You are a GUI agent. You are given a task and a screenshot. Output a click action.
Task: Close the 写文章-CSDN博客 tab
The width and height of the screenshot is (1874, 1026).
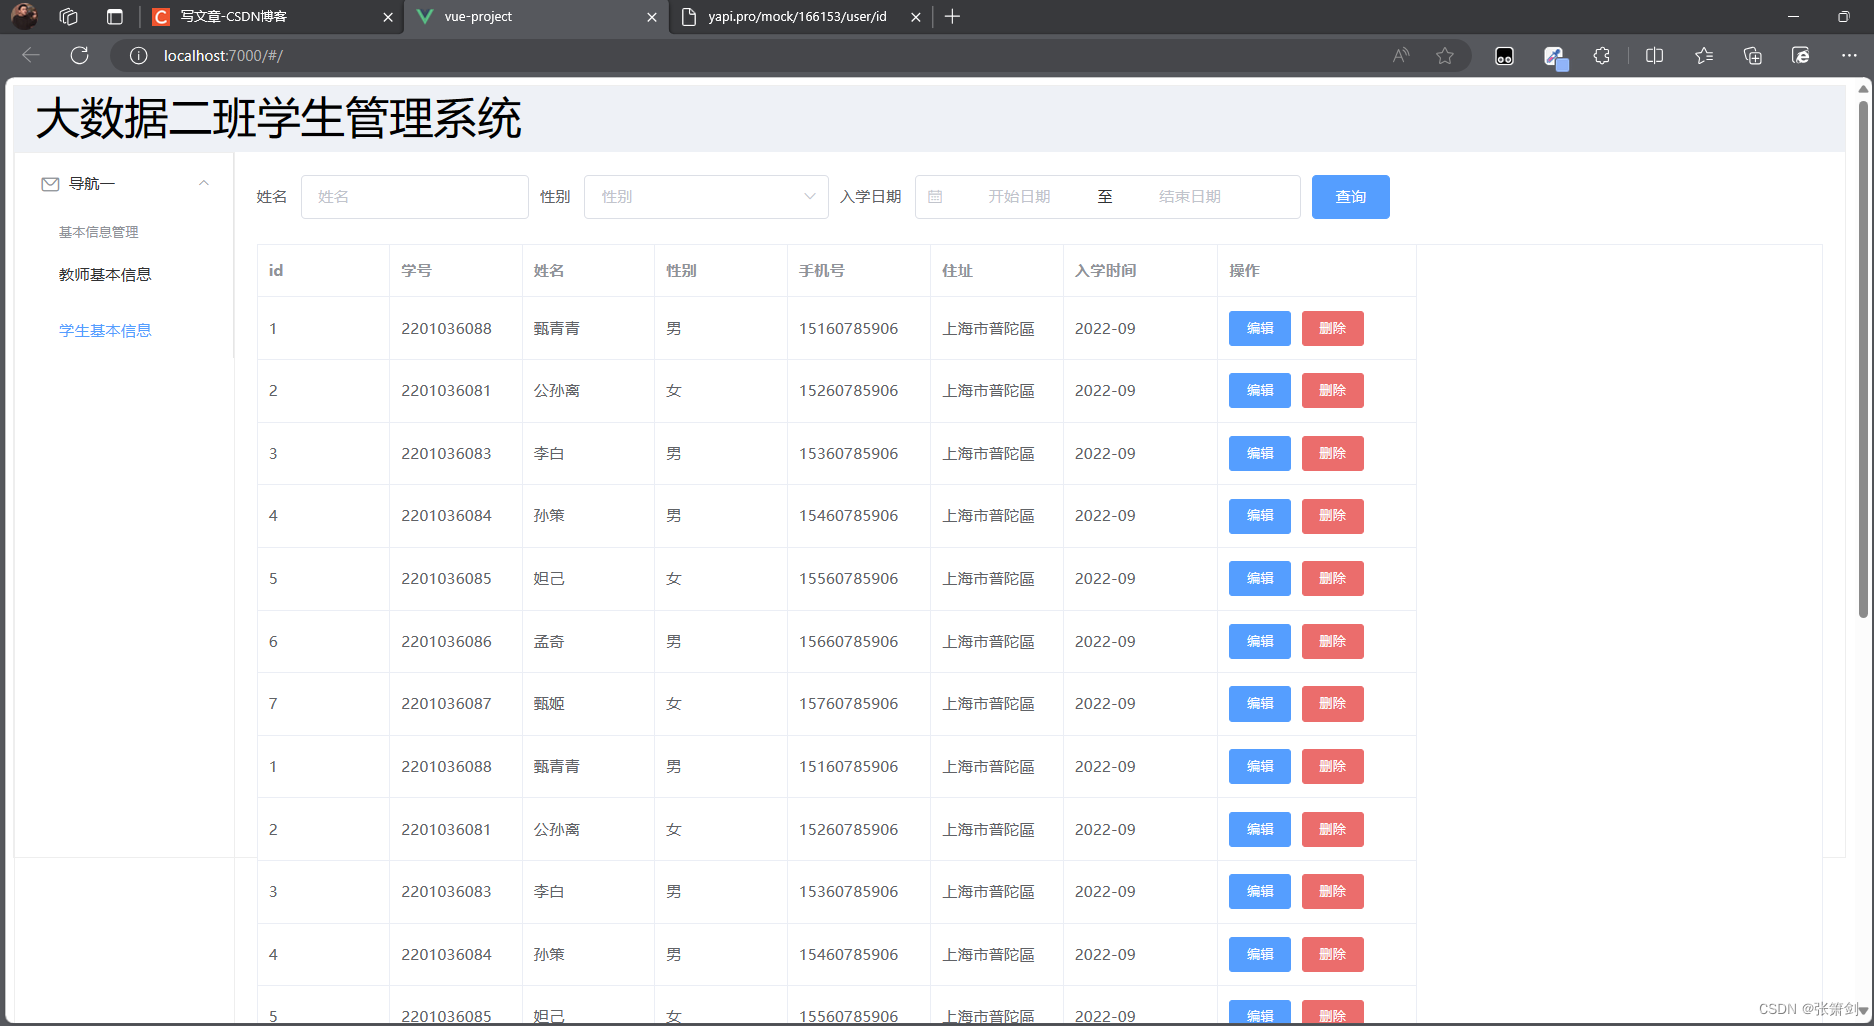pyautogui.click(x=388, y=17)
